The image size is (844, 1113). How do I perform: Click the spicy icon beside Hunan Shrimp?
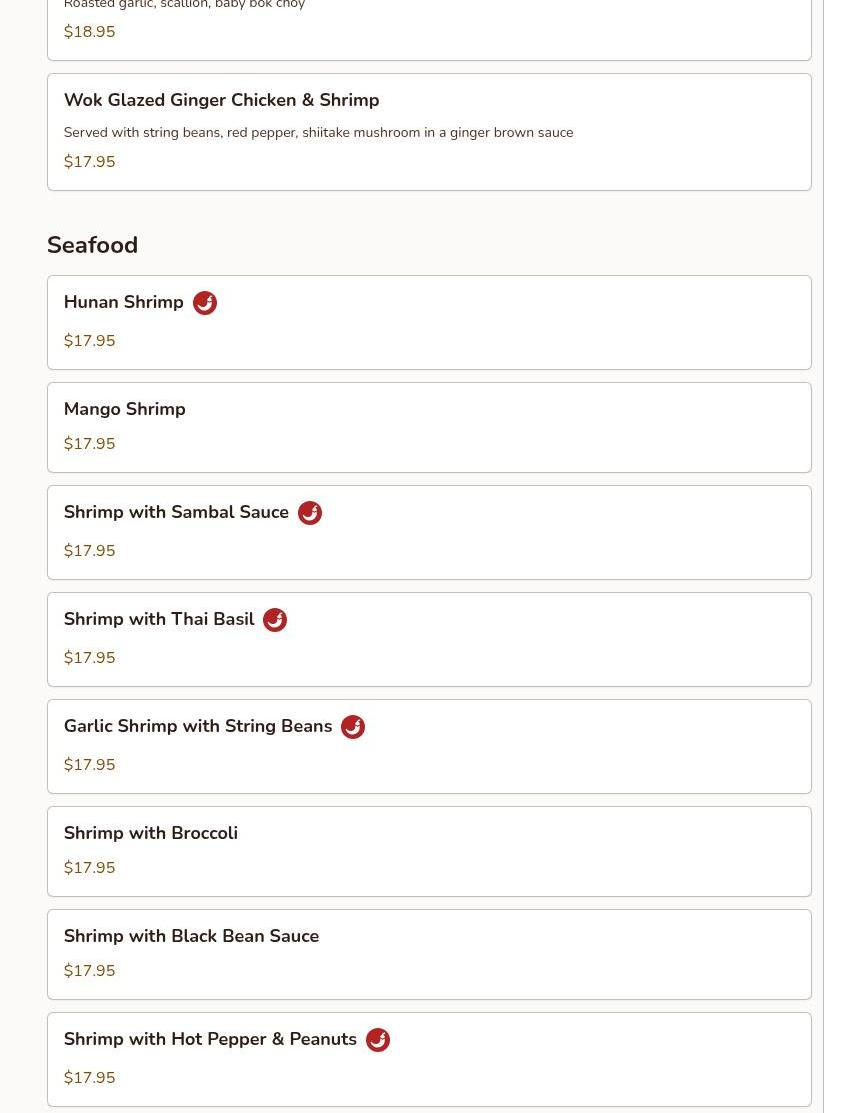coord(205,303)
